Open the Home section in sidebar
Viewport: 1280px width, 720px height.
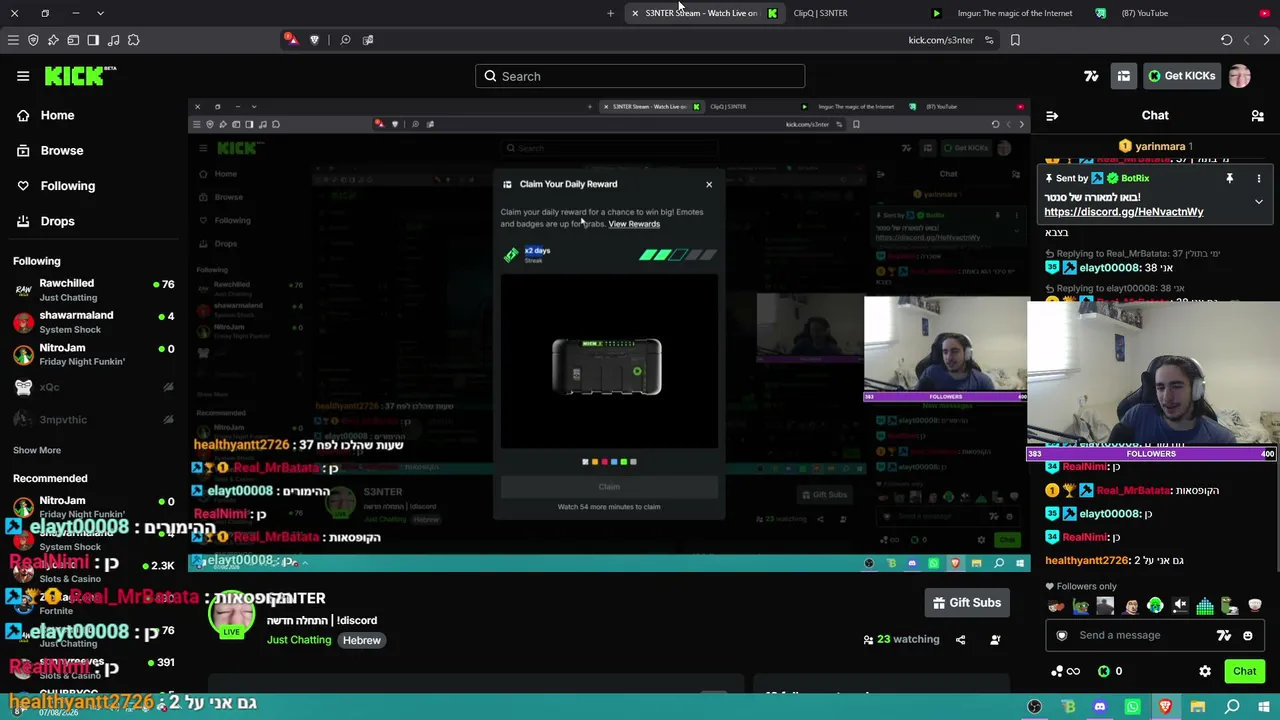point(46,116)
